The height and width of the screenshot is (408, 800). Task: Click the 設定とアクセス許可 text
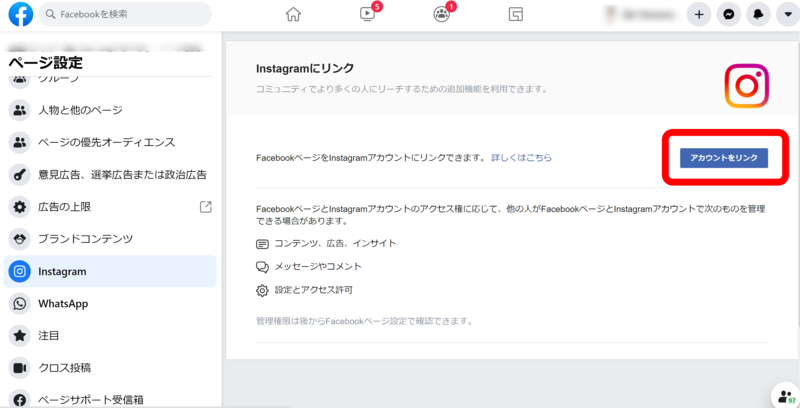coord(314,290)
